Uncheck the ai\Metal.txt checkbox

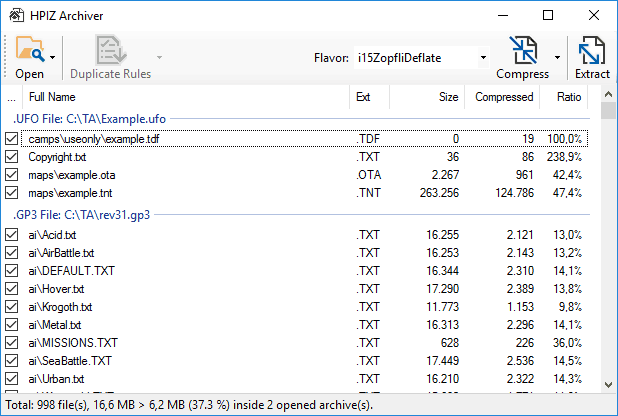coord(11,325)
